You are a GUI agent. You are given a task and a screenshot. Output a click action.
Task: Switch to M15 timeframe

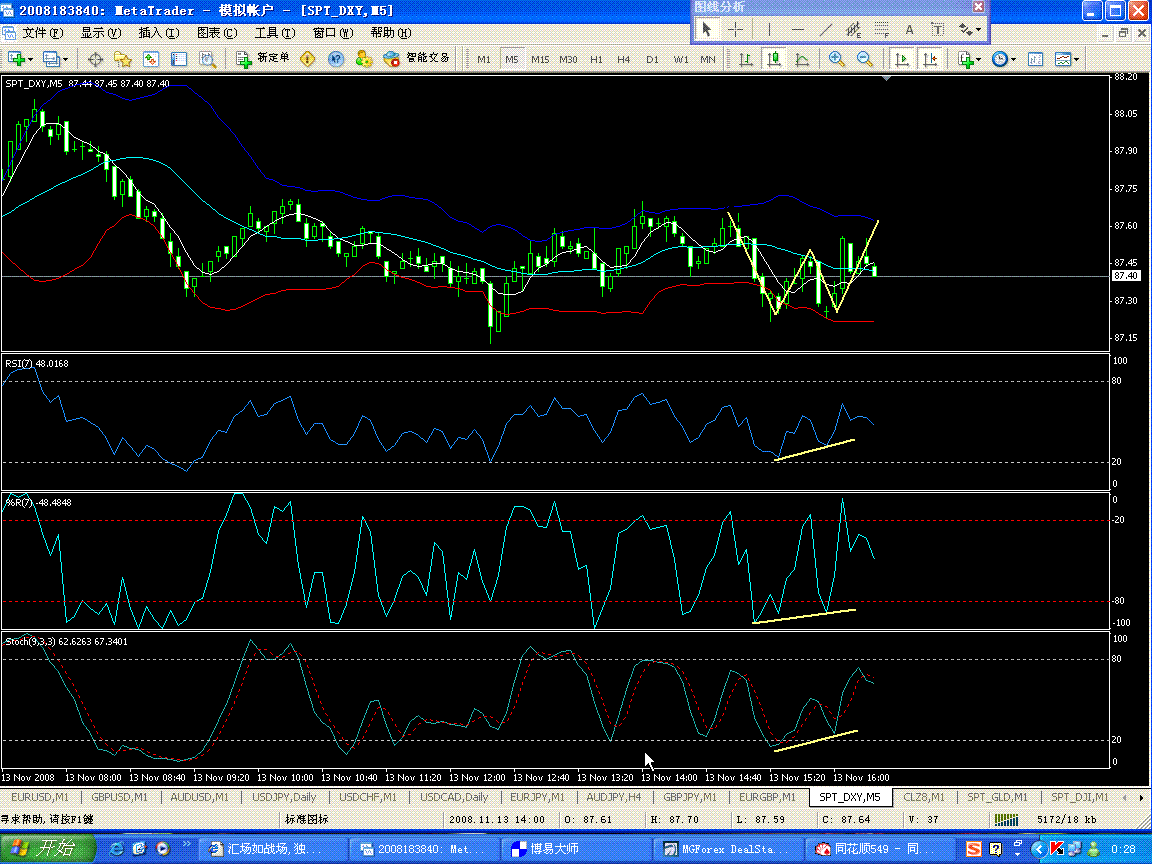click(x=540, y=60)
